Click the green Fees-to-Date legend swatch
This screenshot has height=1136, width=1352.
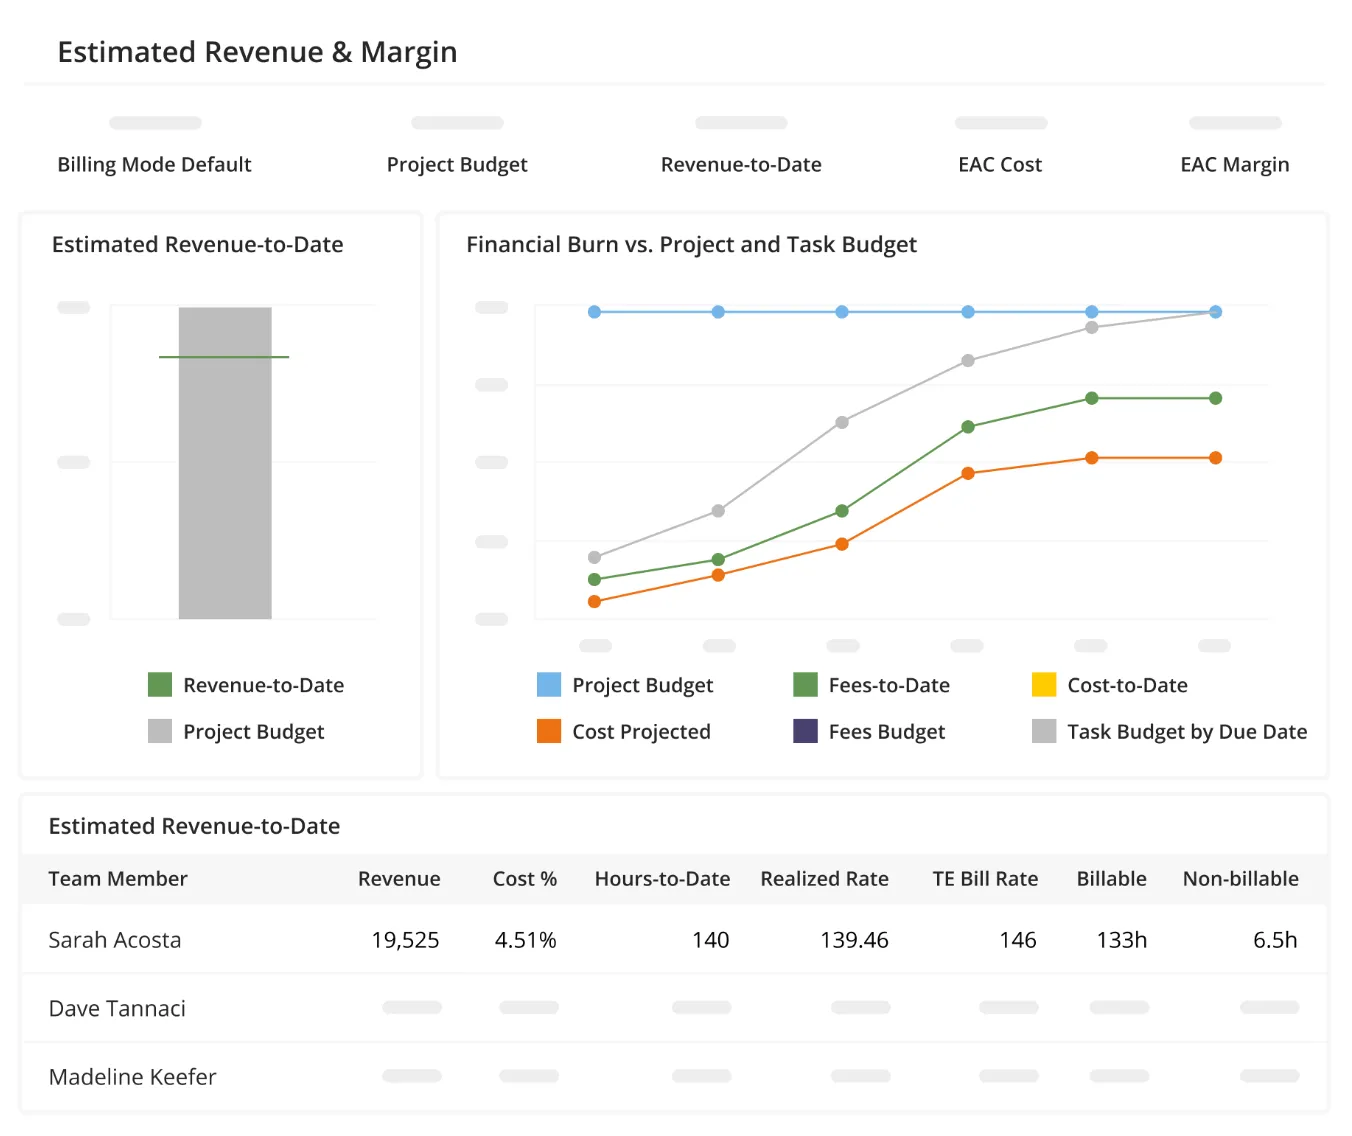coord(805,685)
